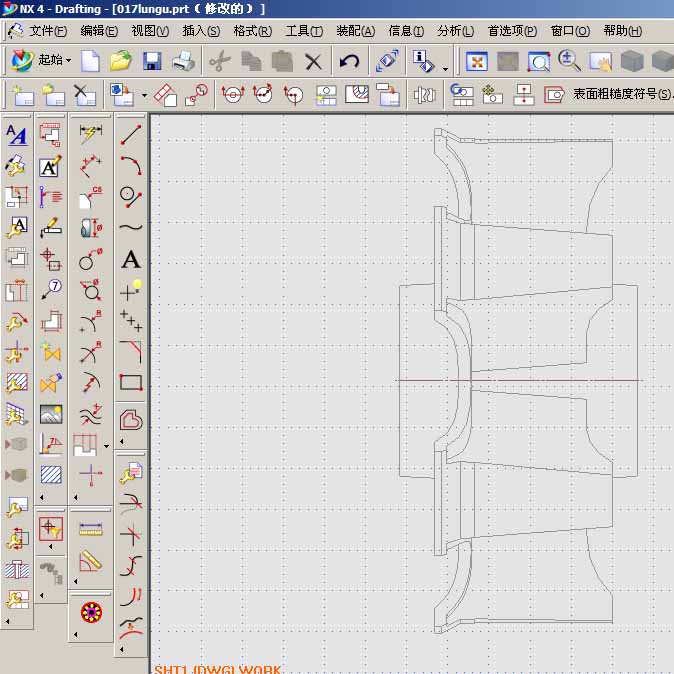Select the Chamfer corner tool
The image size is (674, 674).
click(x=131, y=351)
